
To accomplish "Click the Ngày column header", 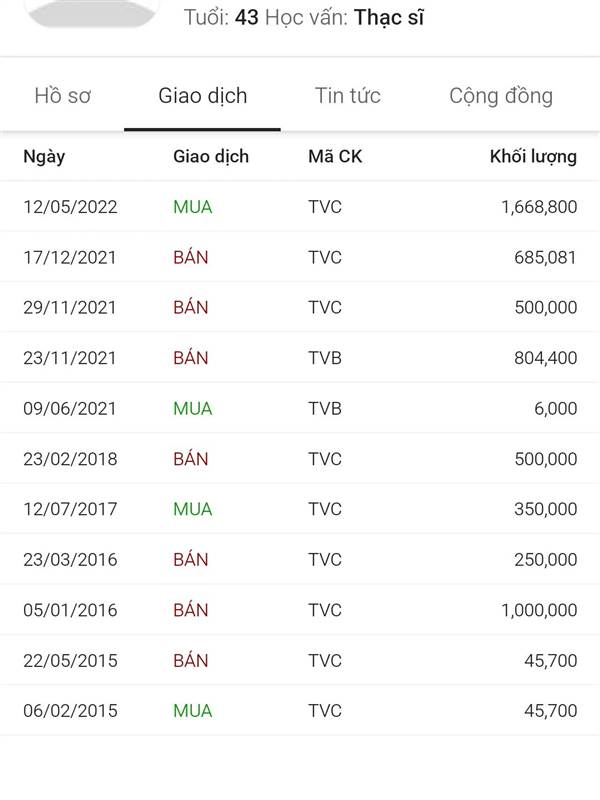I will (44, 157).
